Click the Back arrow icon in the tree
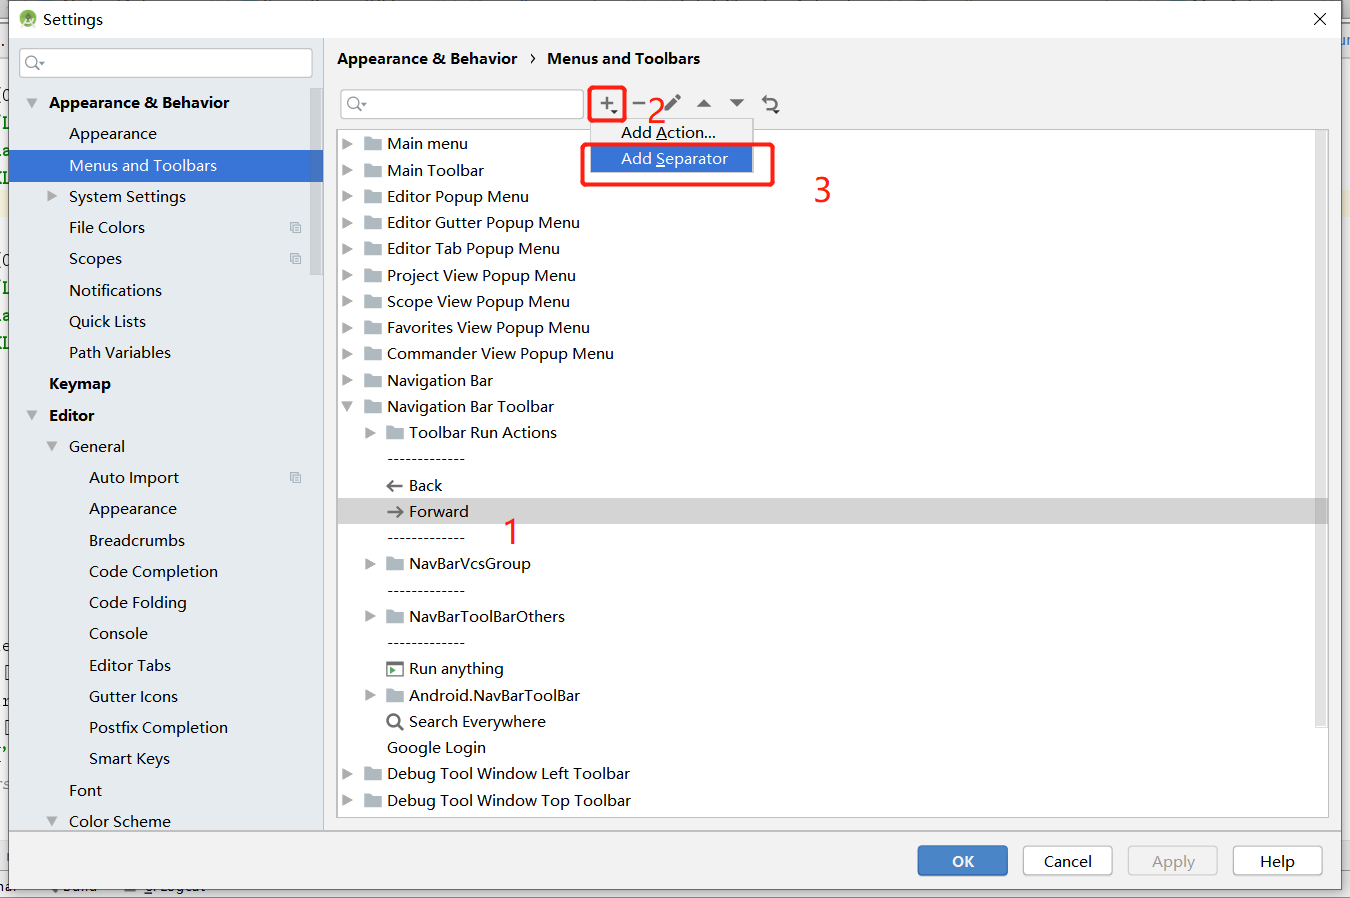The image size is (1350, 898). click(x=394, y=485)
